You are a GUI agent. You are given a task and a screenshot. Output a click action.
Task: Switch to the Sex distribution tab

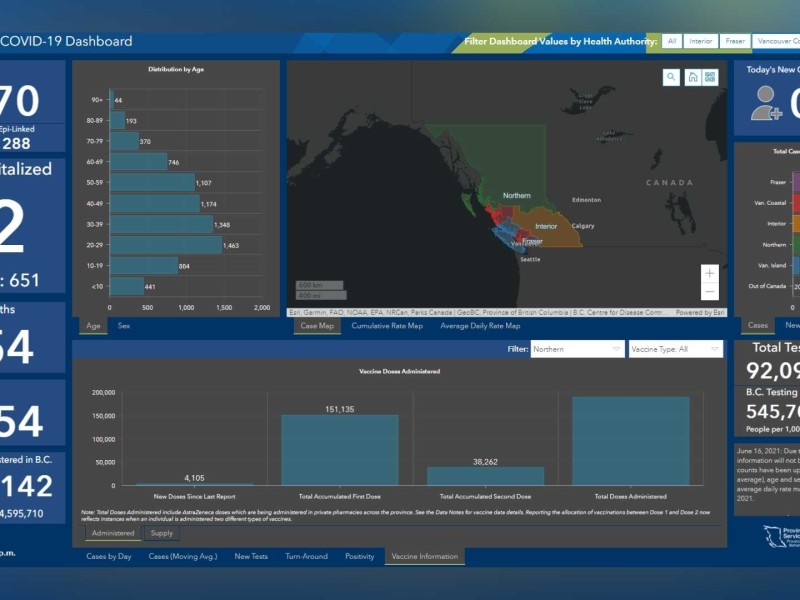[124, 326]
